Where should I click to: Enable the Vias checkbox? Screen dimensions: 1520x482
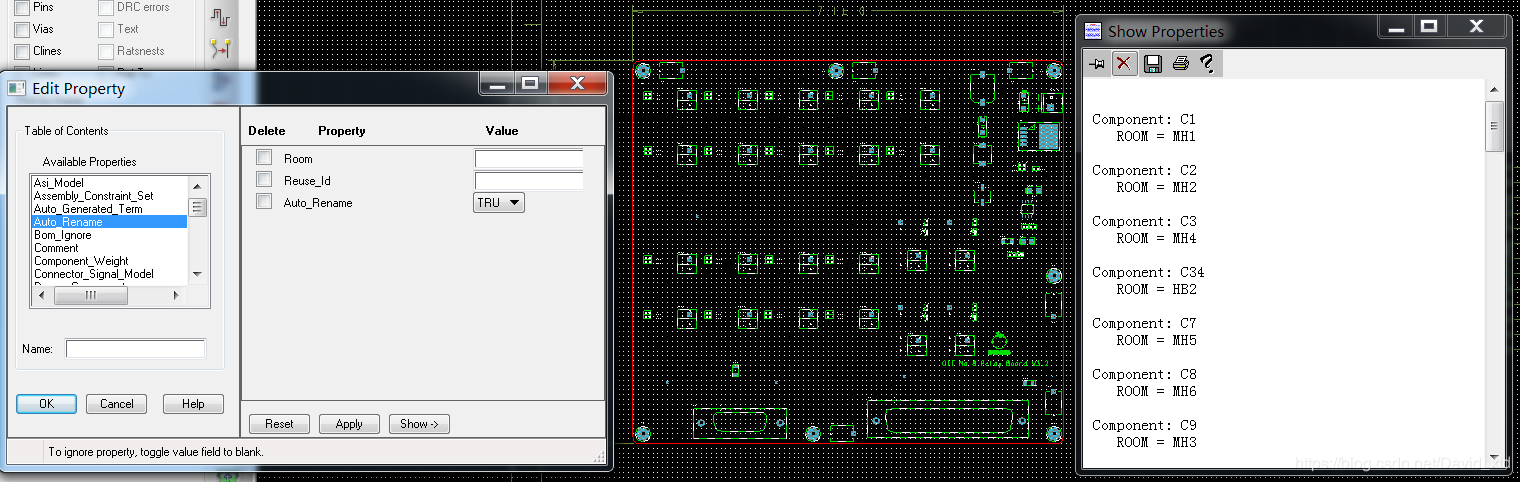pos(22,29)
